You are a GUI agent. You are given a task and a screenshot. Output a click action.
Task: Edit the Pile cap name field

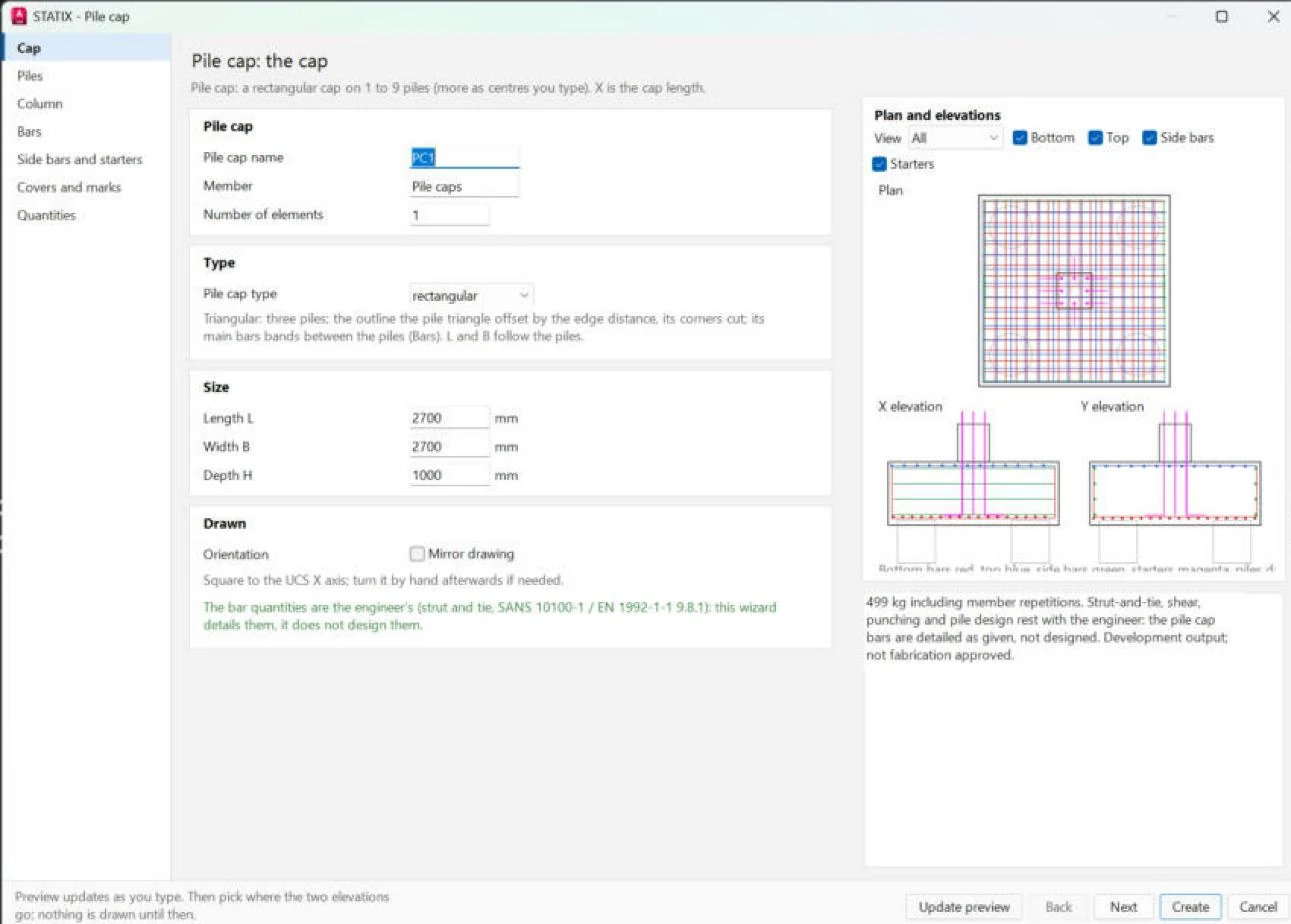464,158
